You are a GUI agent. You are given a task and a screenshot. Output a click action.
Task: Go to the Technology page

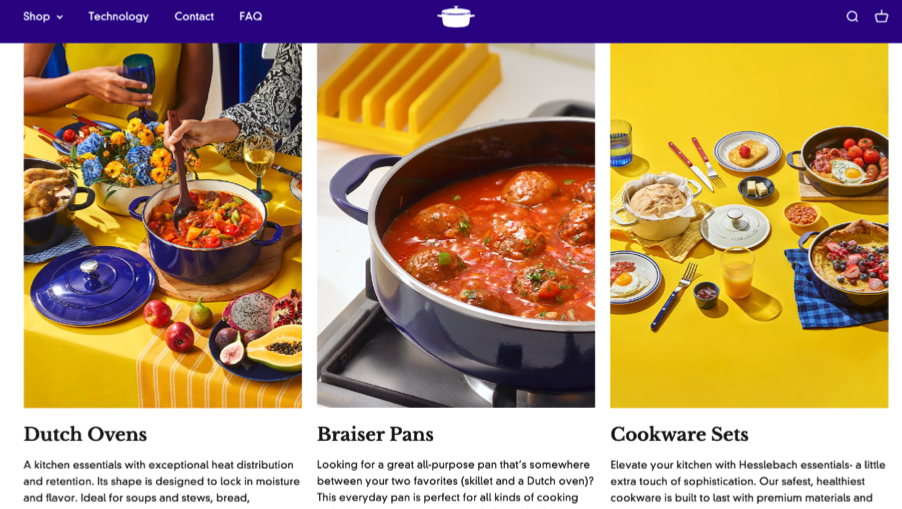point(119,17)
